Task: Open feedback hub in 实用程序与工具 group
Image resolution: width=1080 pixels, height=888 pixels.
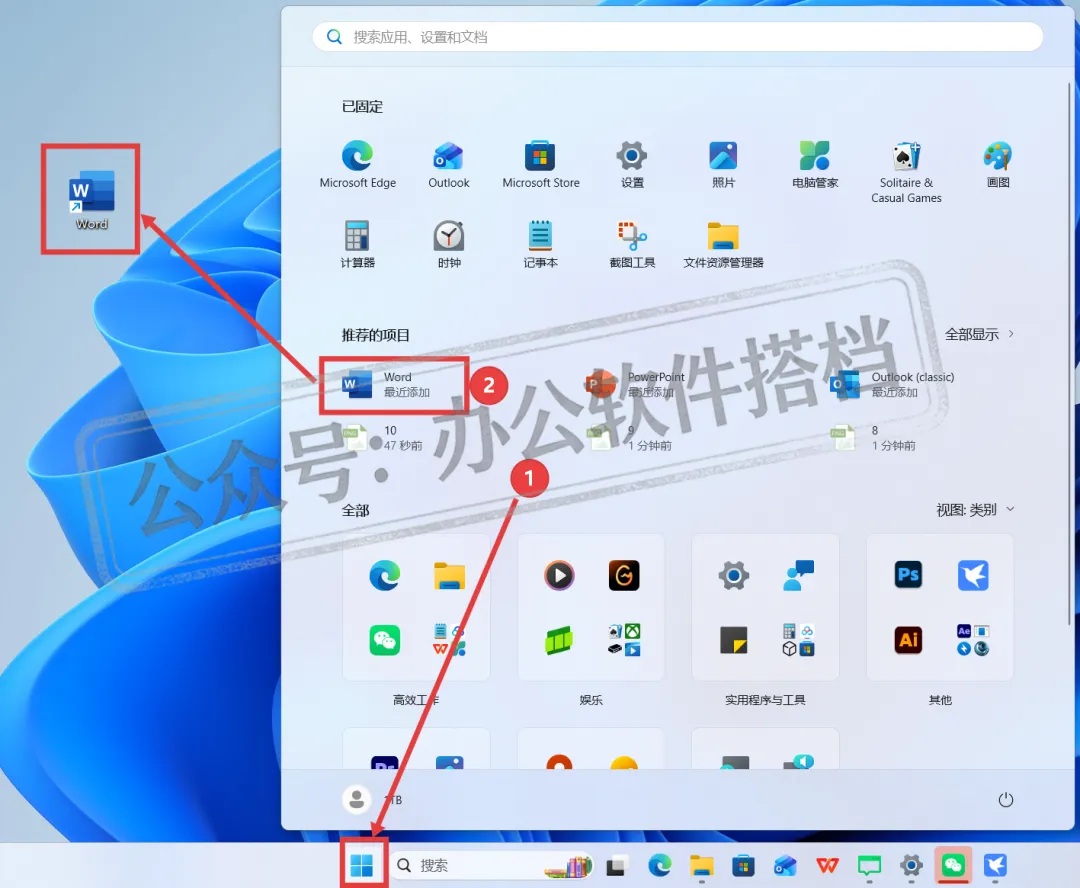Action: (799, 575)
